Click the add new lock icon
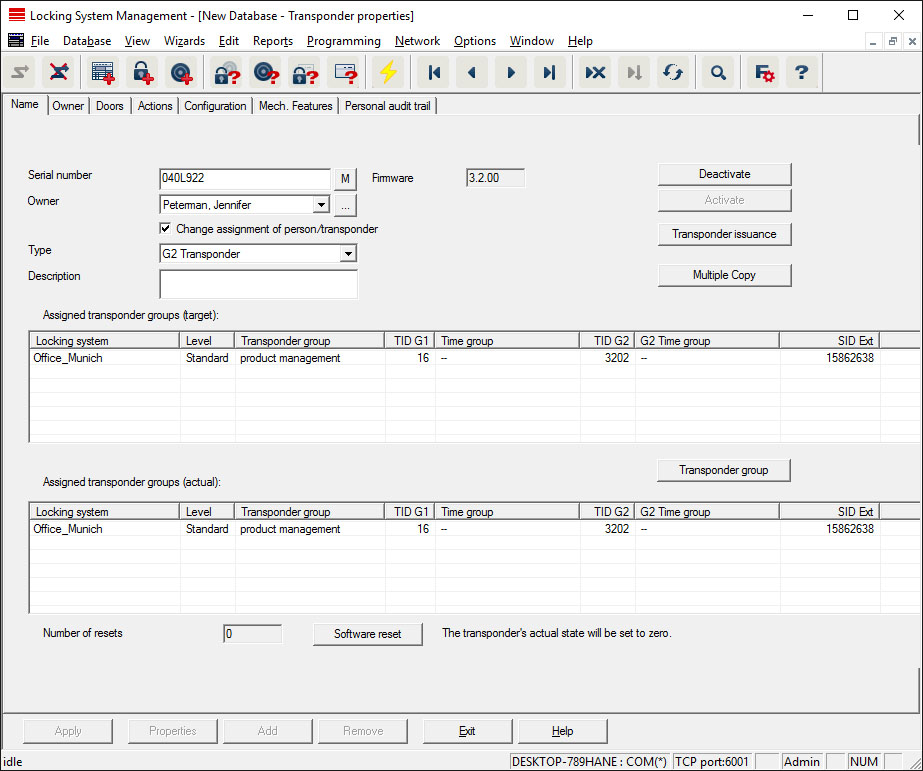The height and width of the screenshot is (771, 923). 142,73
